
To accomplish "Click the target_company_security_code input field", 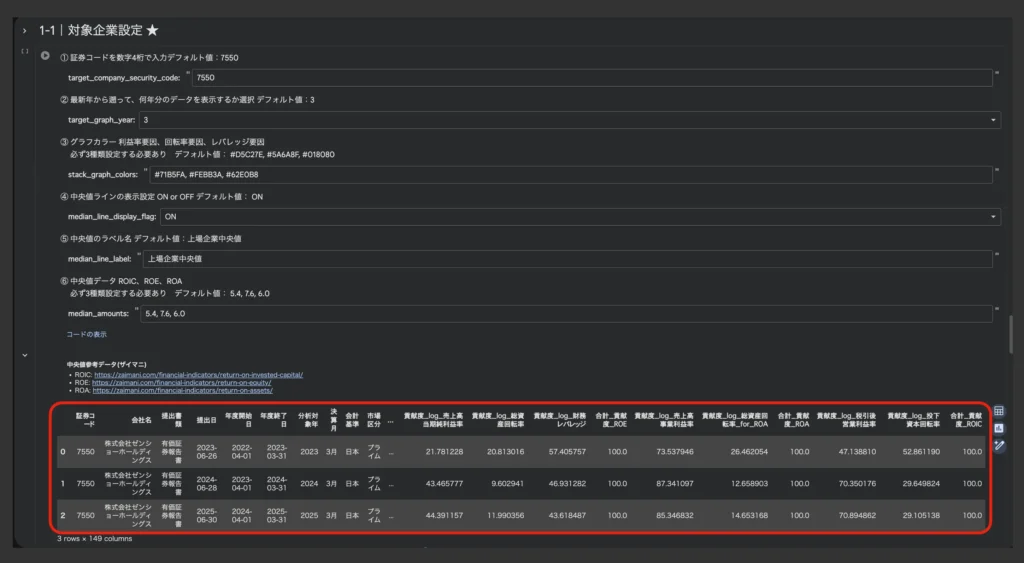I will [590, 77].
